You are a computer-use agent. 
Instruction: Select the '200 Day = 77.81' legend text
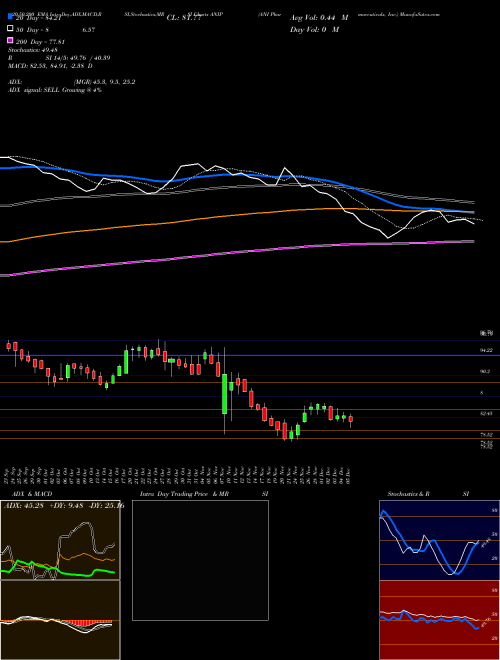tap(40, 42)
